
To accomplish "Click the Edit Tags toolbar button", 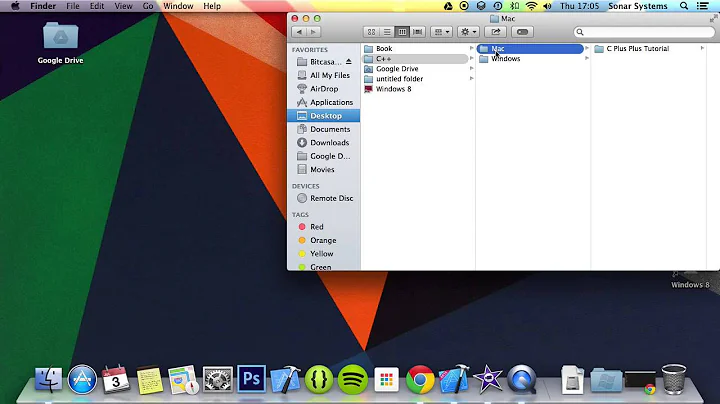I will tap(522, 32).
